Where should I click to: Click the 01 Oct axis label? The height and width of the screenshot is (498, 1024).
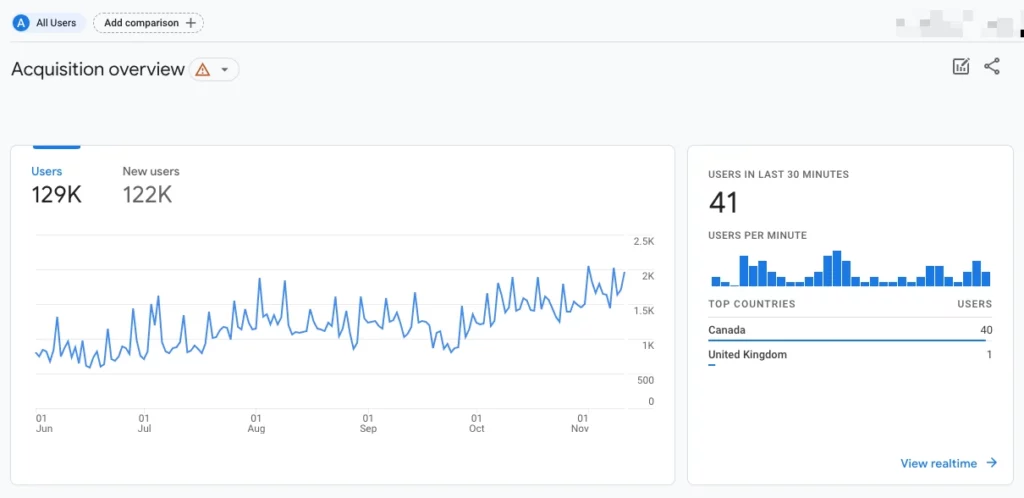pyautogui.click(x=477, y=423)
